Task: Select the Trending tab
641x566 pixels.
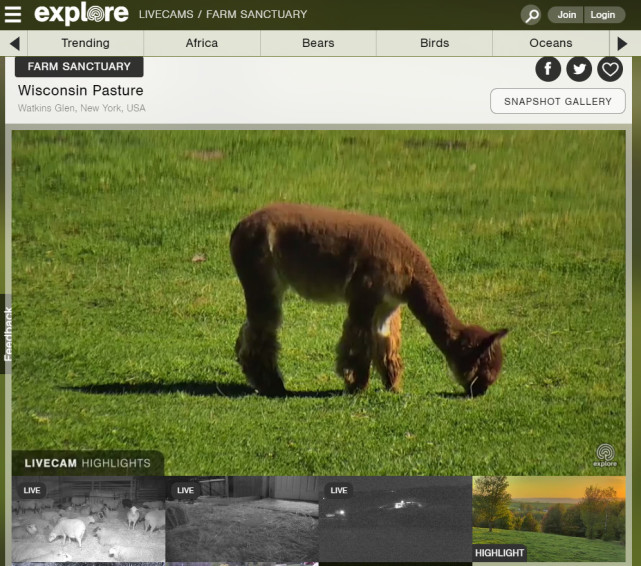Action: (x=85, y=43)
